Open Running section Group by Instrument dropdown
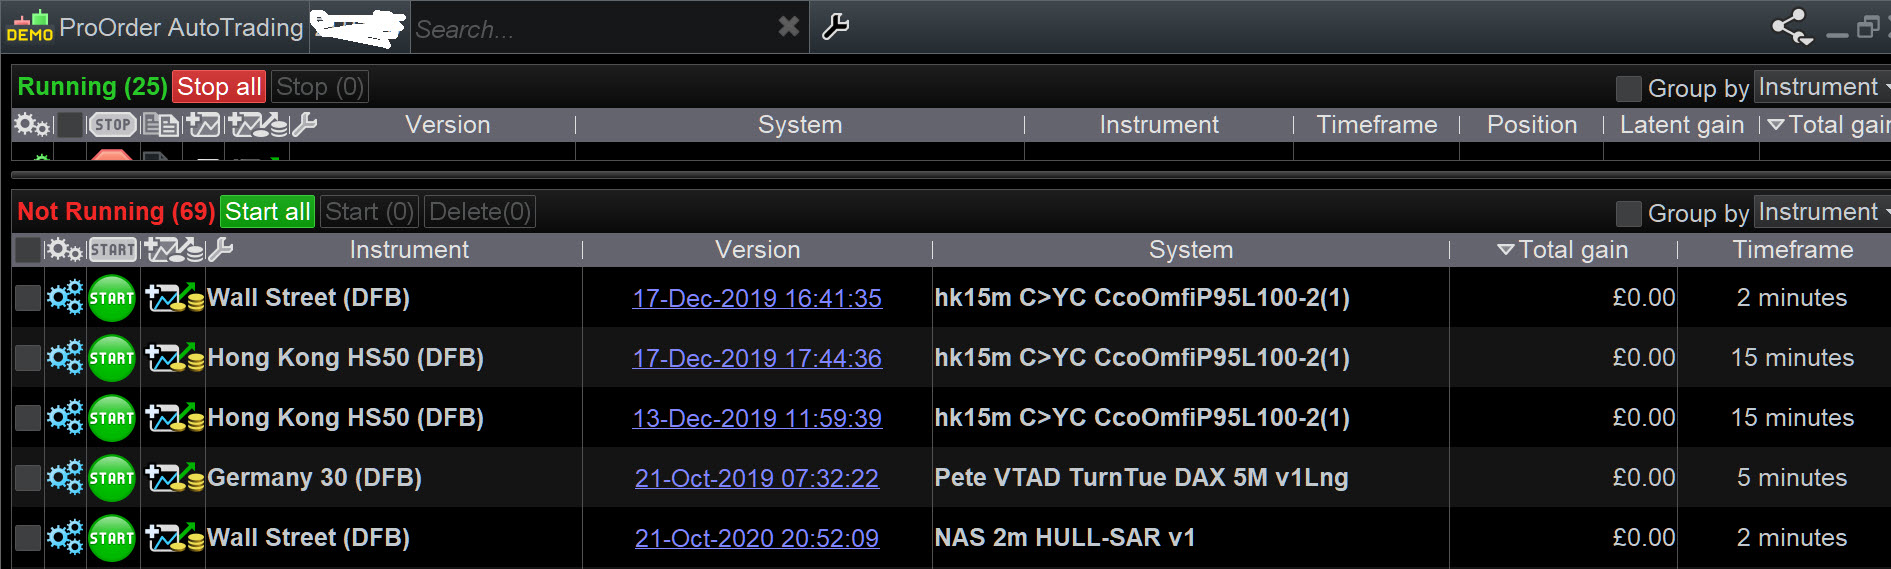1891x569 pixels. [1822, 88]
